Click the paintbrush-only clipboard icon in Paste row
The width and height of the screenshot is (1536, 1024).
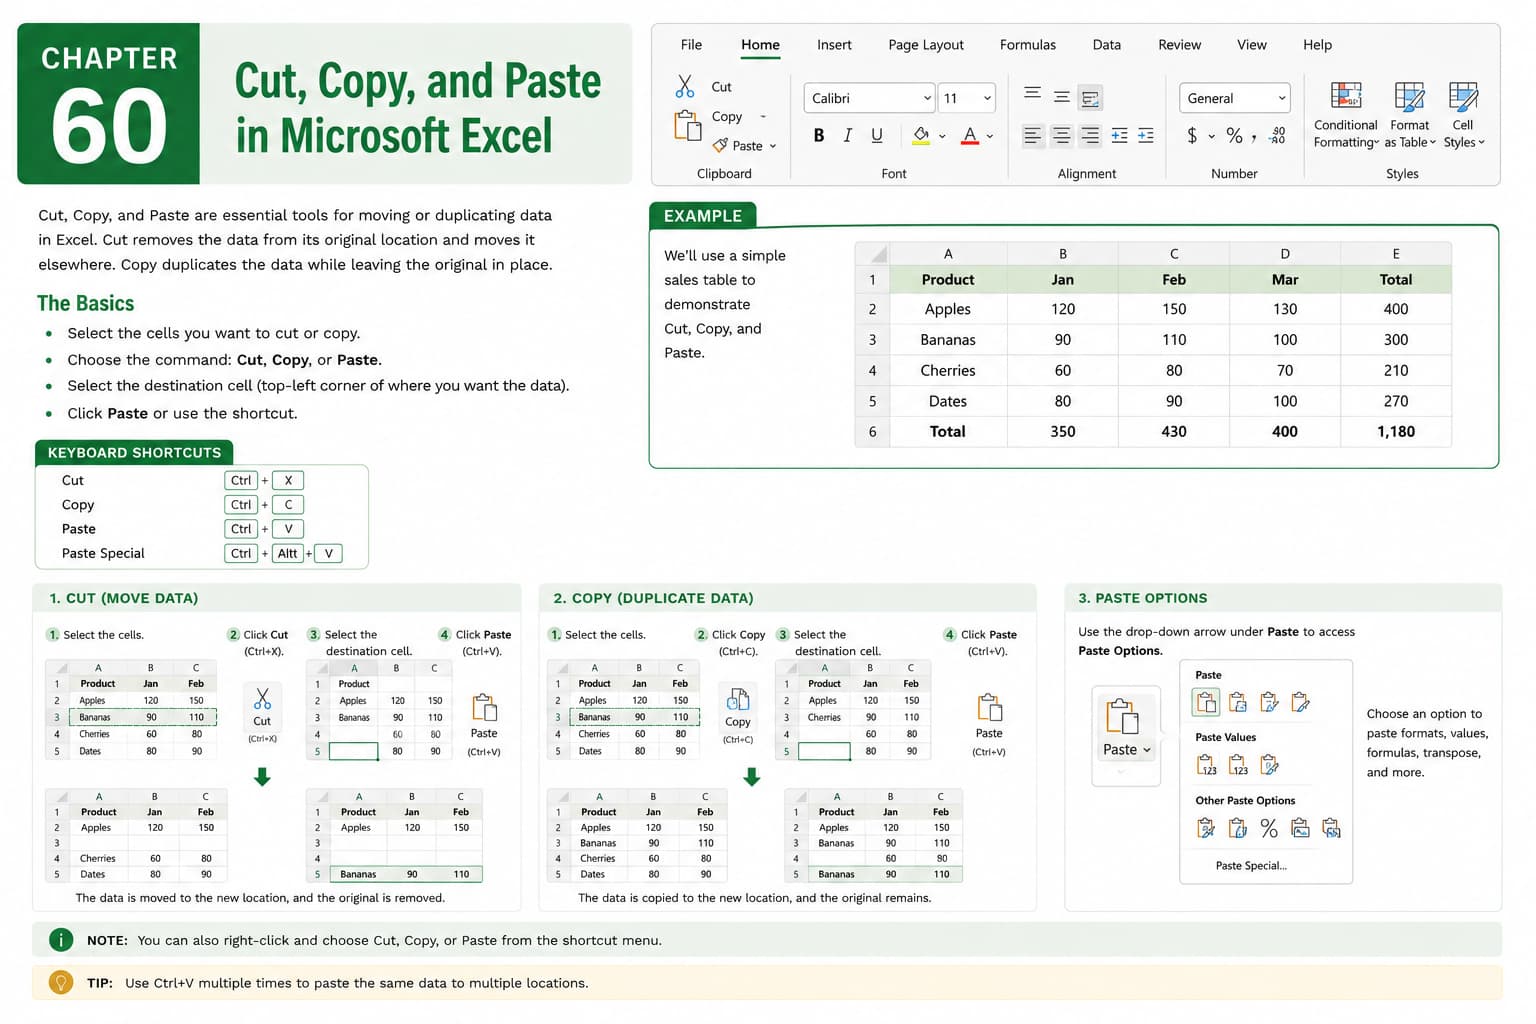pyautogui.click(x=1300, y=702)
